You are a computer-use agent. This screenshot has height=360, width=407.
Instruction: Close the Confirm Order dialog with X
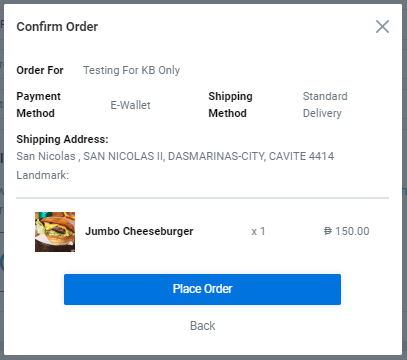coord(382,27)
